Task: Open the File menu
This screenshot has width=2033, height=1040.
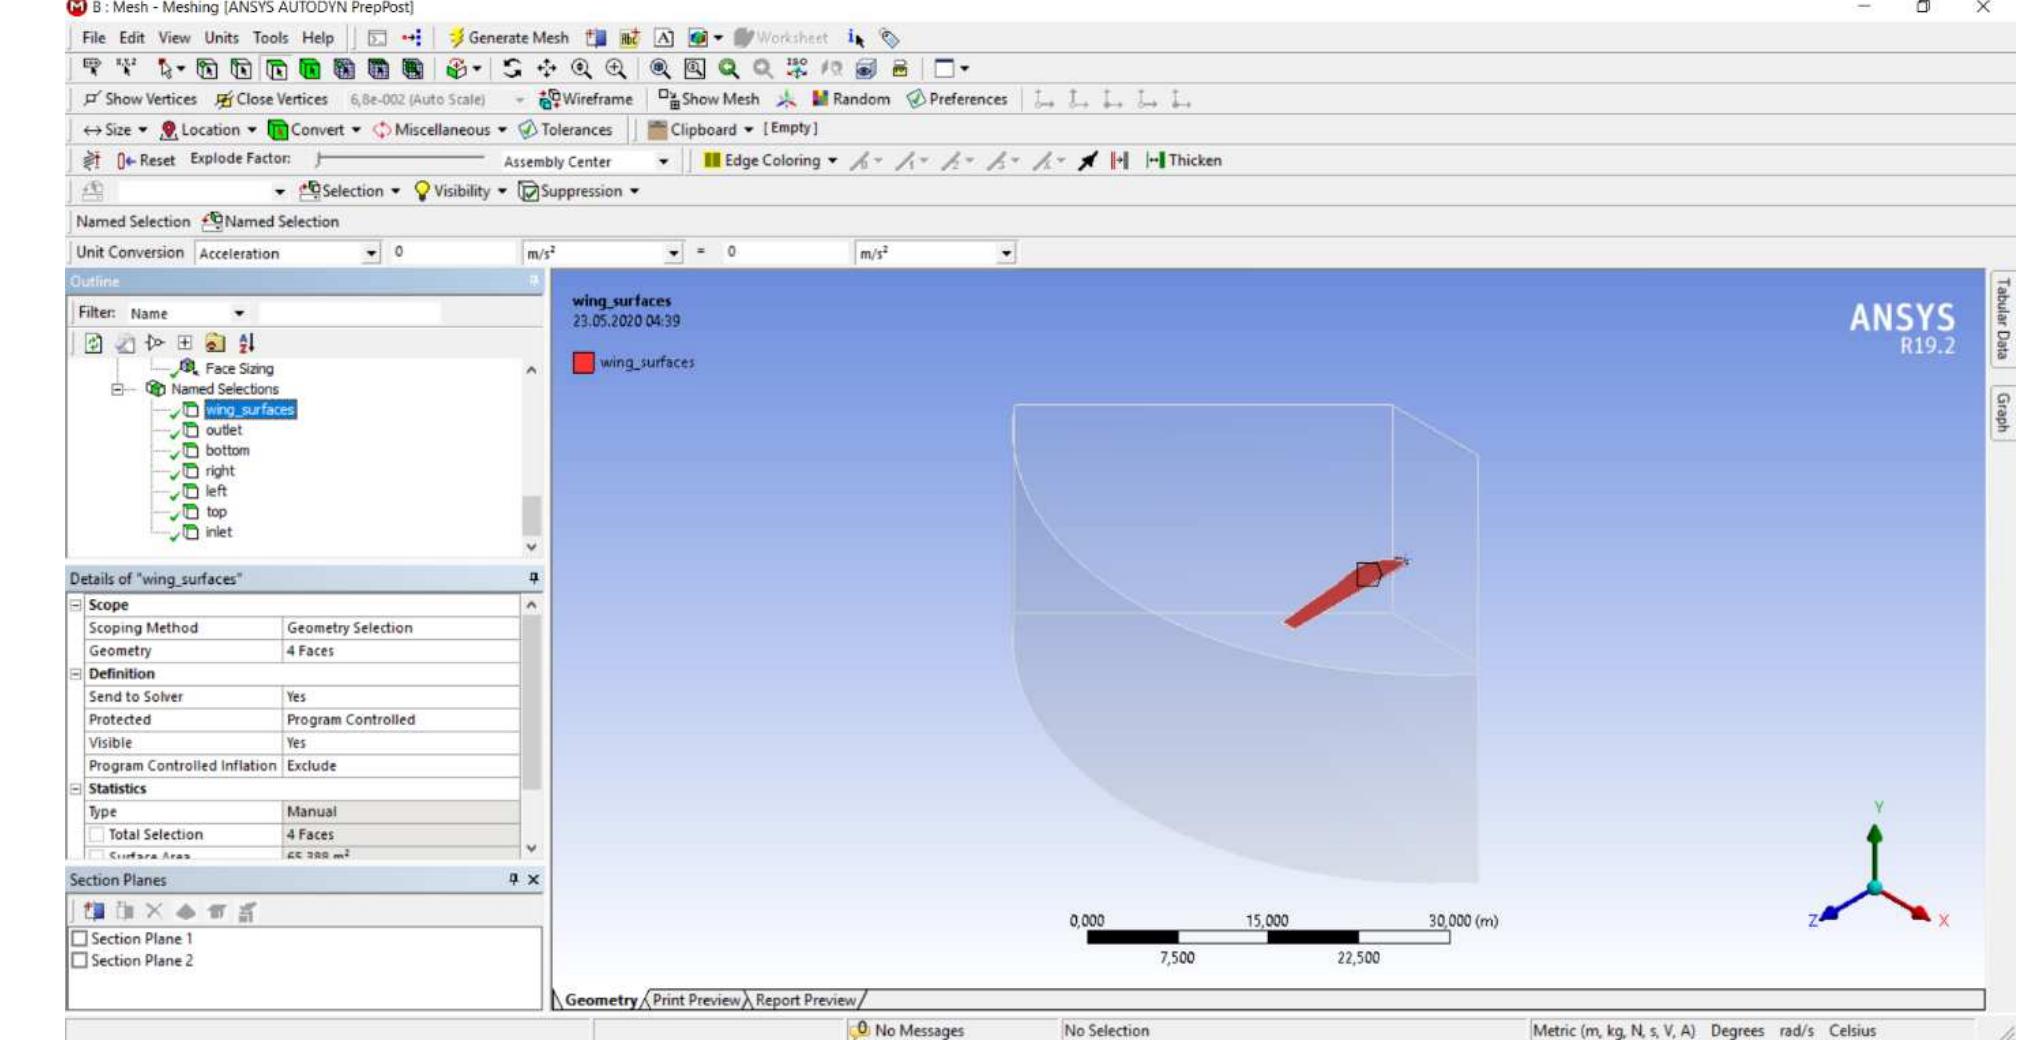Action: [94, 38]
